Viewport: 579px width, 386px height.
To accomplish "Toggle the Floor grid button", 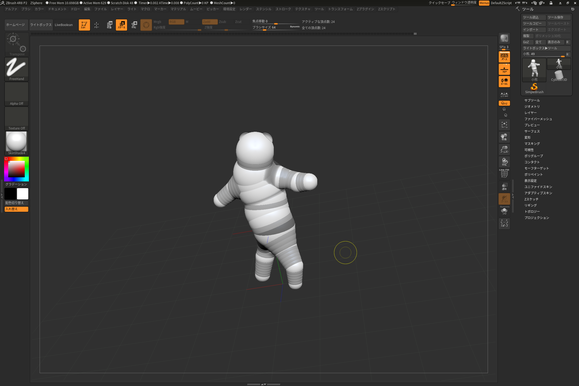I will tap(504, 69).
